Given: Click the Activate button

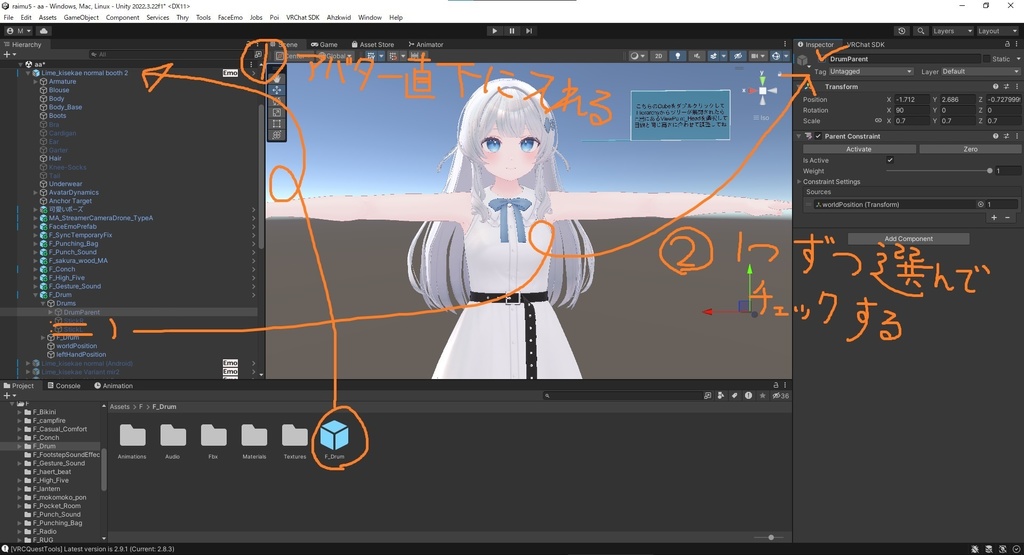Looking at the screenshot, I should (x=858, y=149).
